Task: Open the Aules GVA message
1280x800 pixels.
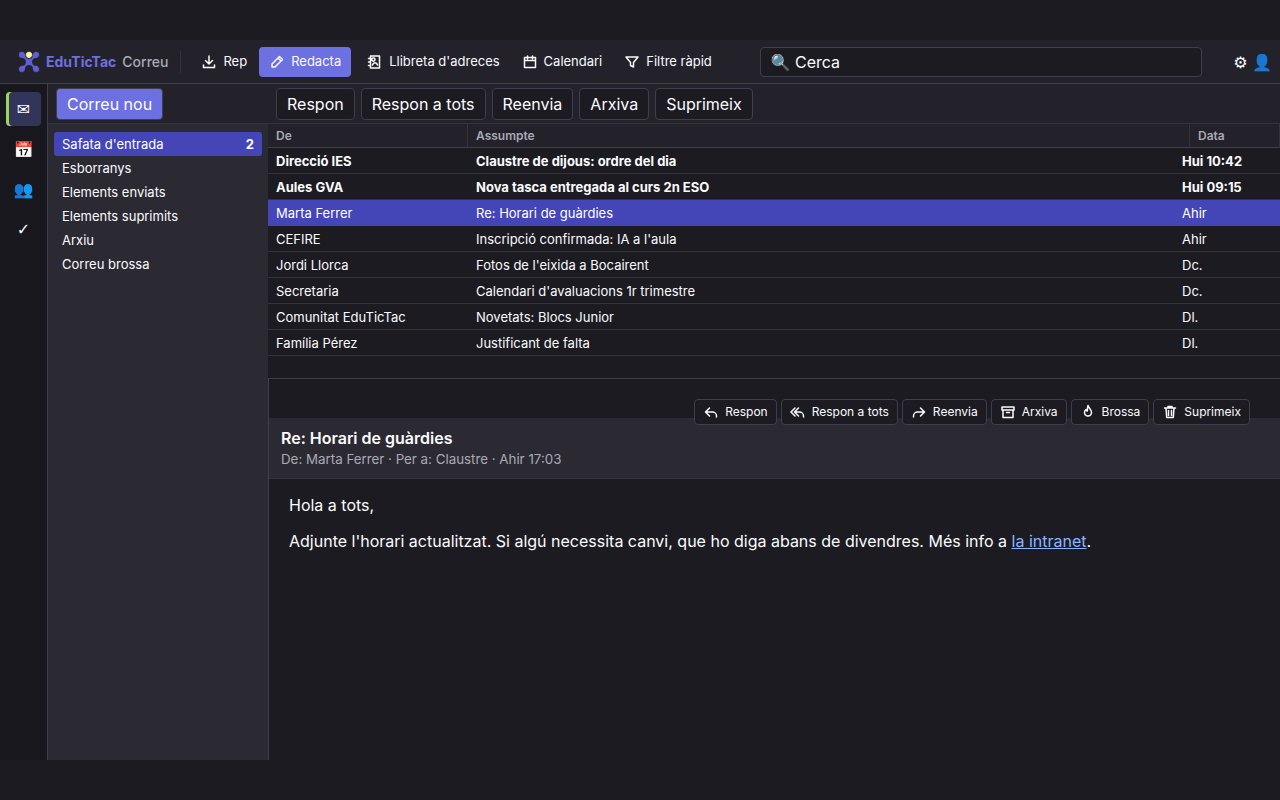Action: click(774, 187)
